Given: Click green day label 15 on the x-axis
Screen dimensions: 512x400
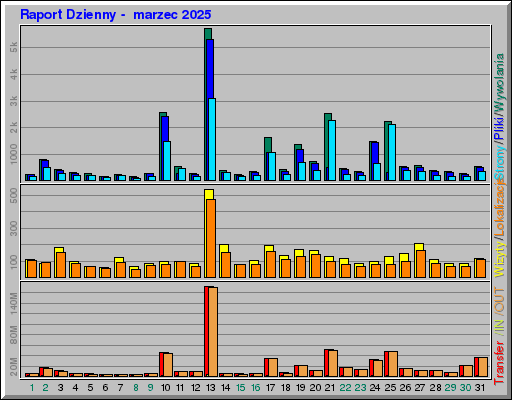Looking at the screenshot, I should pos(240,388).
